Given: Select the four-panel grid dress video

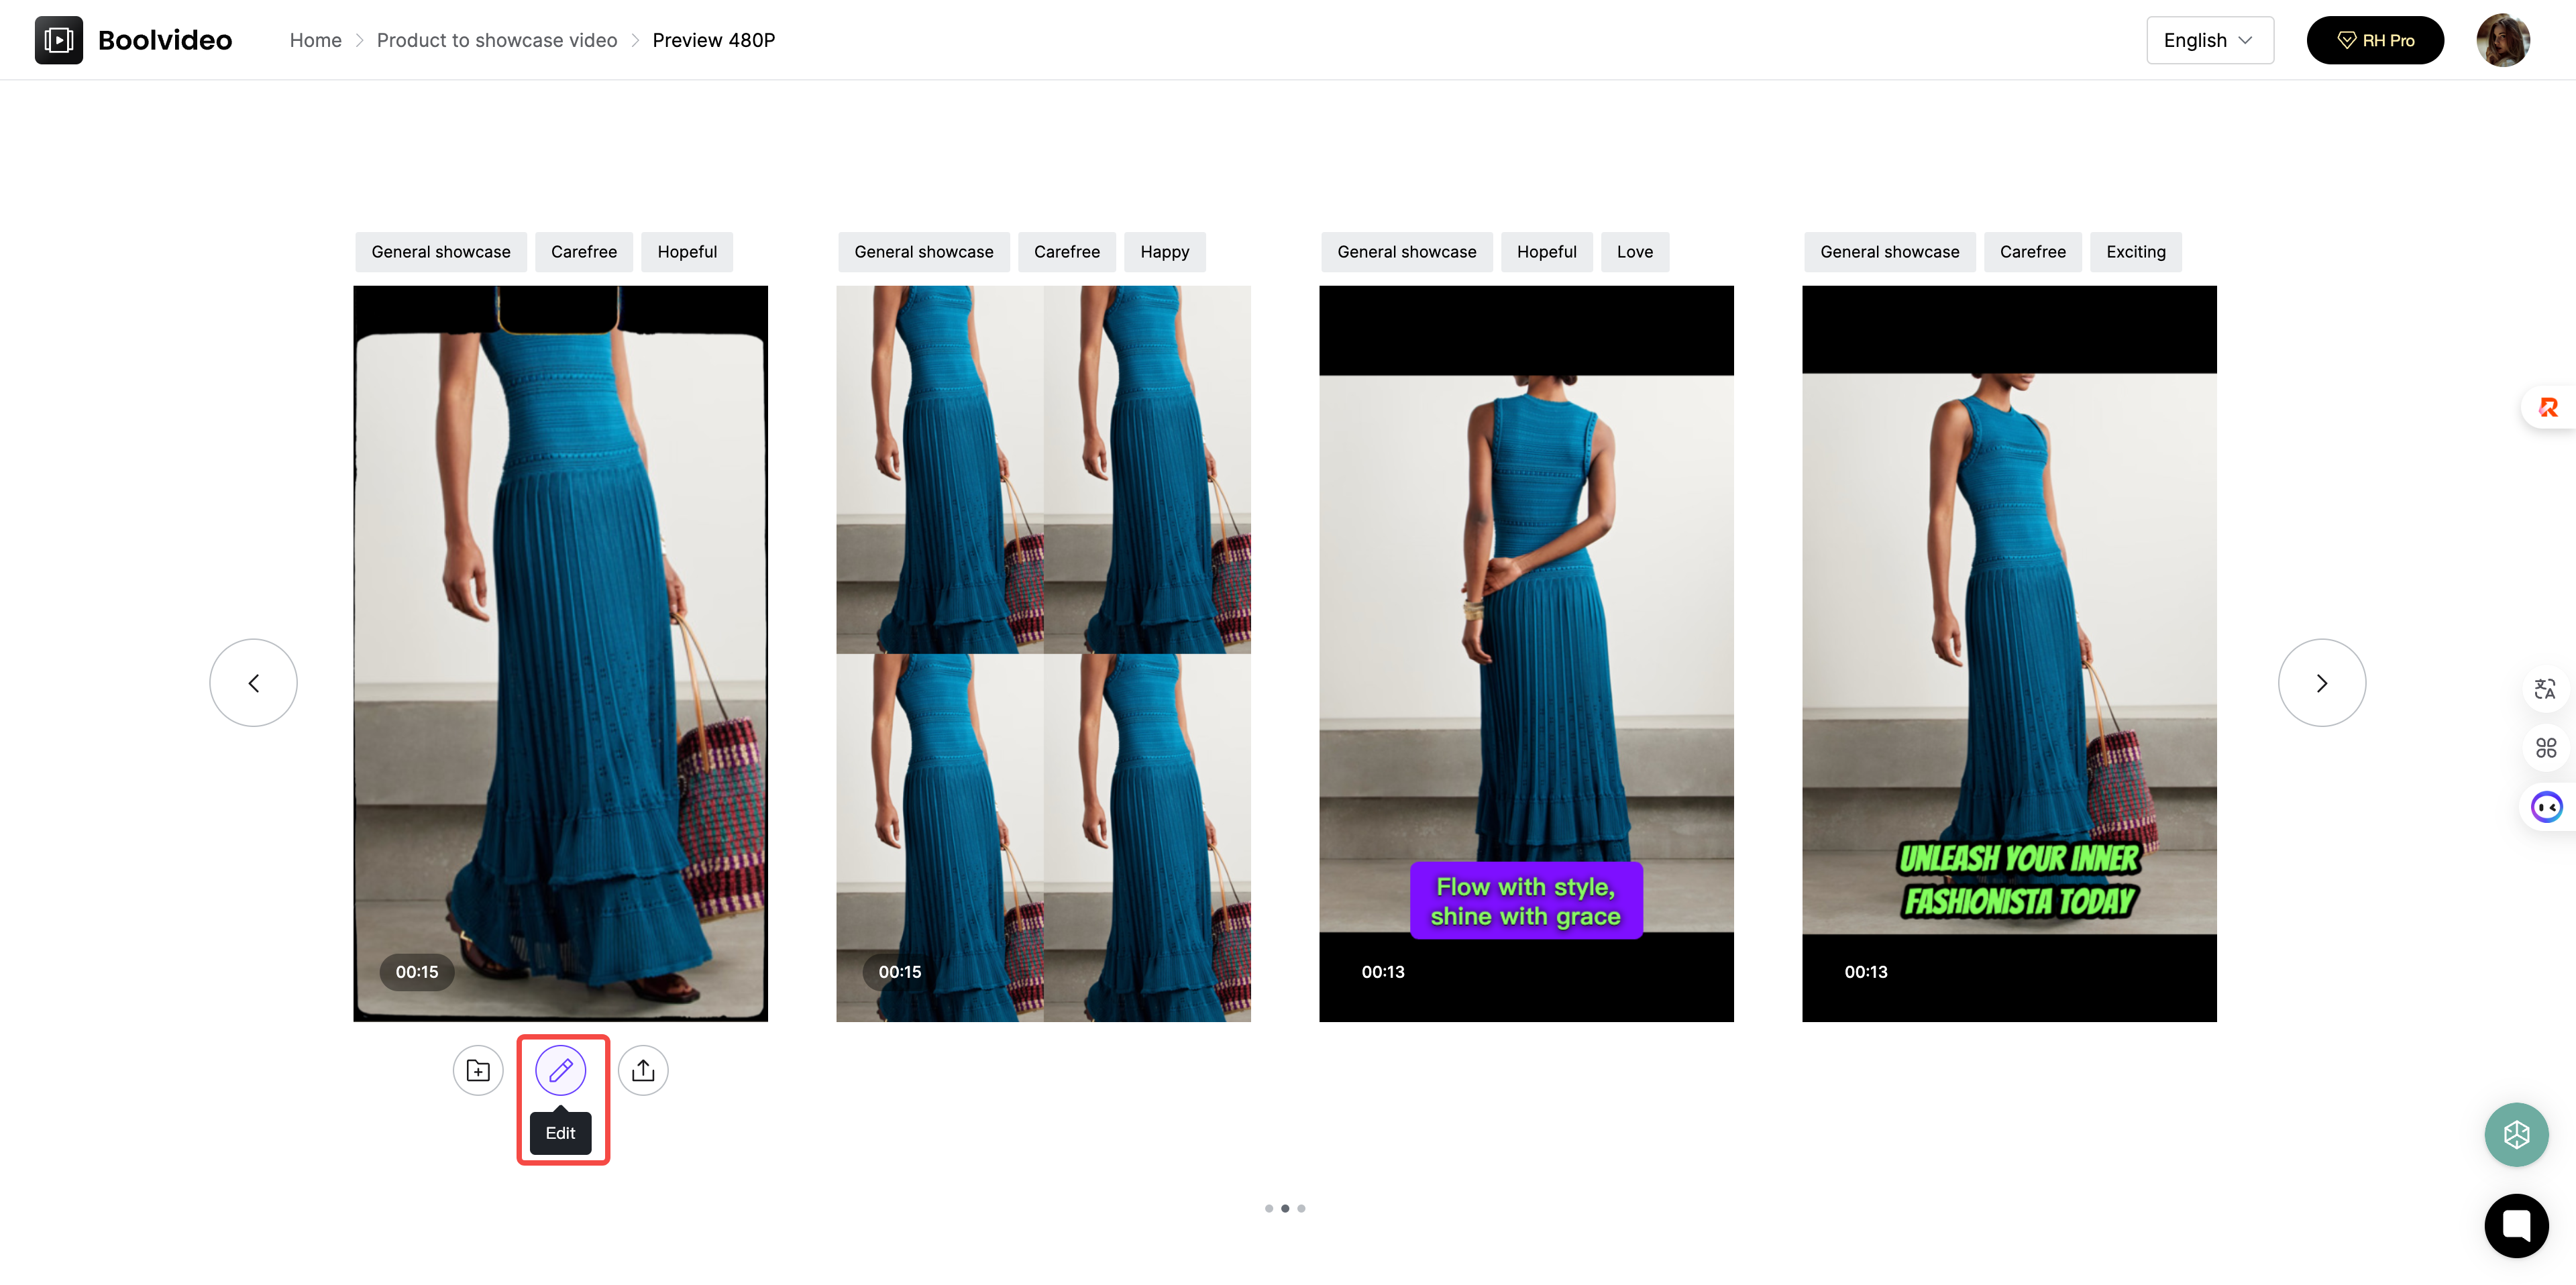Looking at the screenshot, I should click(x=1043, y=654).
